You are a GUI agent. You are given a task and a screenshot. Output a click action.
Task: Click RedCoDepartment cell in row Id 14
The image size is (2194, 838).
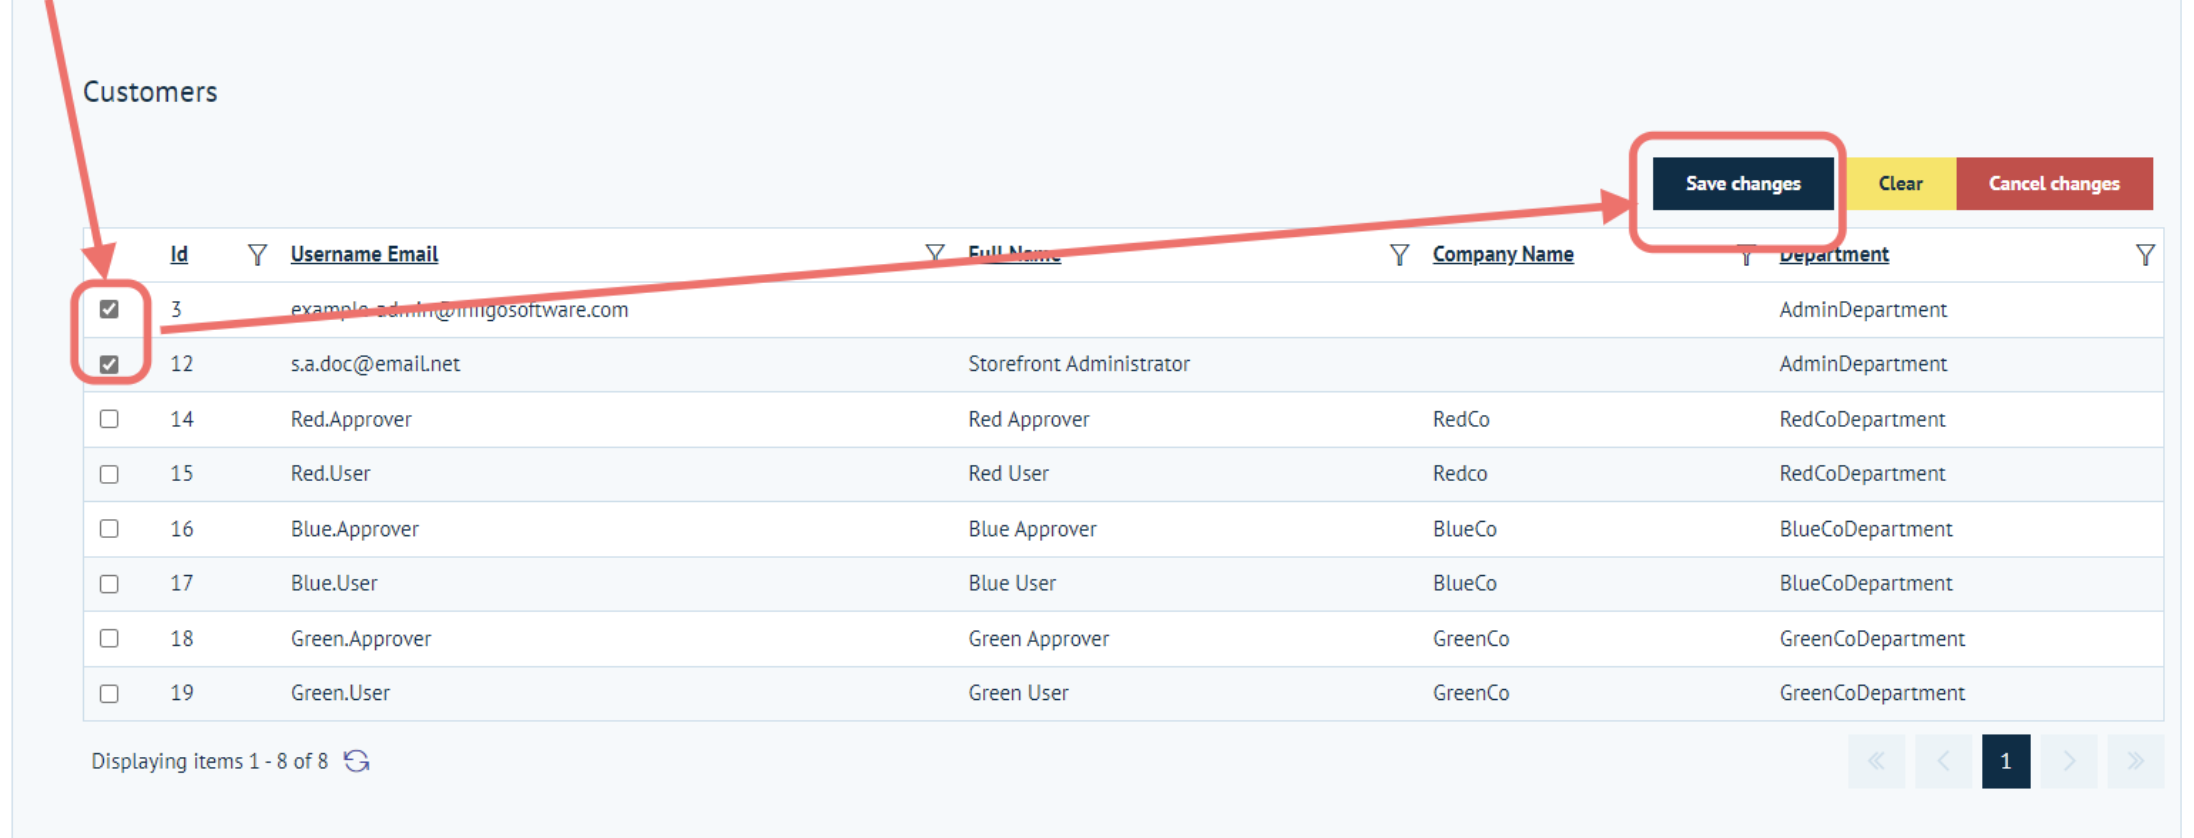(x=1862, y=419)
